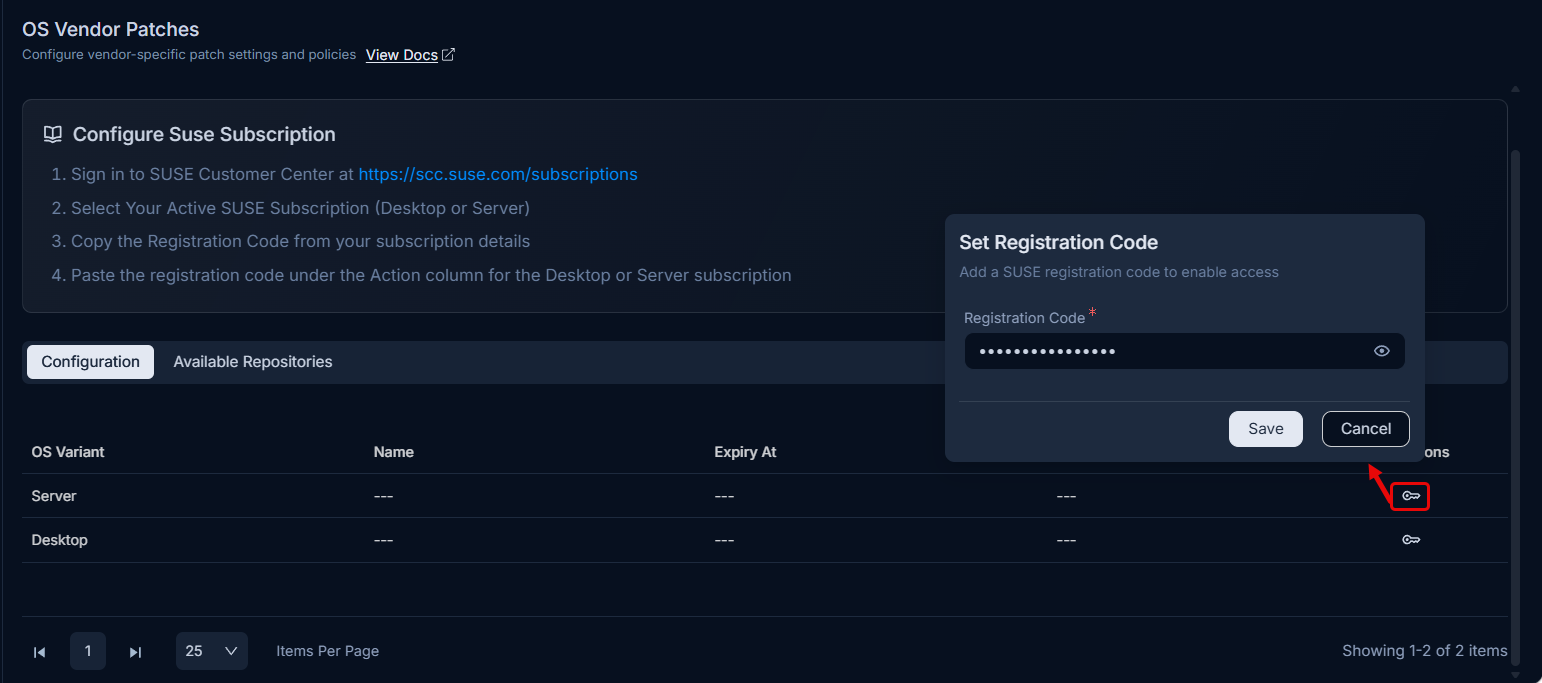Image resolution: width=1542 pixels, height=683 pixels.
Task: Click the key icon in Server row
Action: (x=1411, y=496)
